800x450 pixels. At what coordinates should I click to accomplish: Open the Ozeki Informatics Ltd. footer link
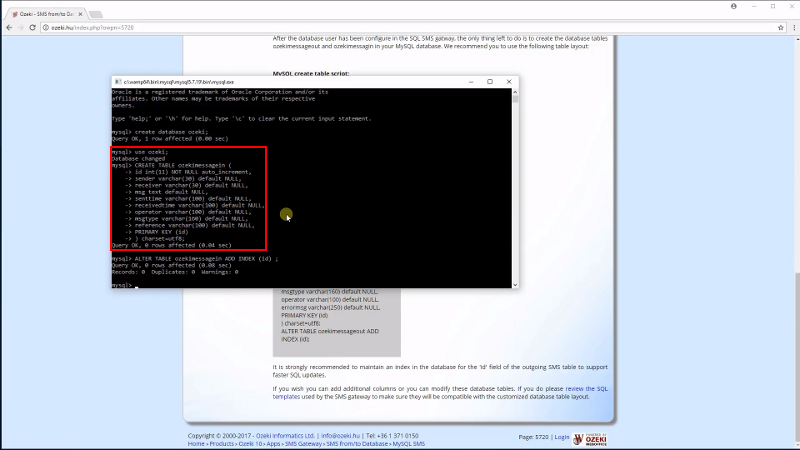(x=285, y=436)
